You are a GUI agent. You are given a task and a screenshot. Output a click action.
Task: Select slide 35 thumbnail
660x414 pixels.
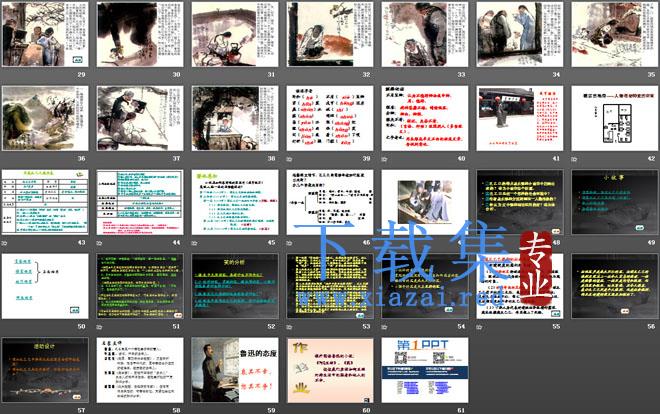click(615, 34)
